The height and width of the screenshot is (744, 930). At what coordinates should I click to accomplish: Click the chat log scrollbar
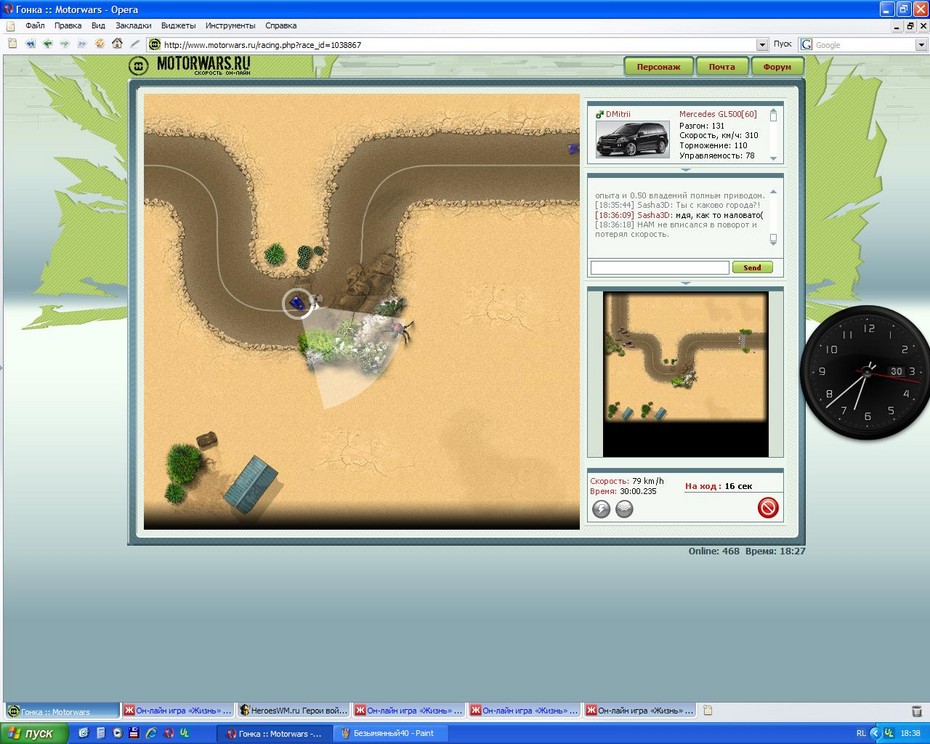pyautogui.click(x=772, y=215)
